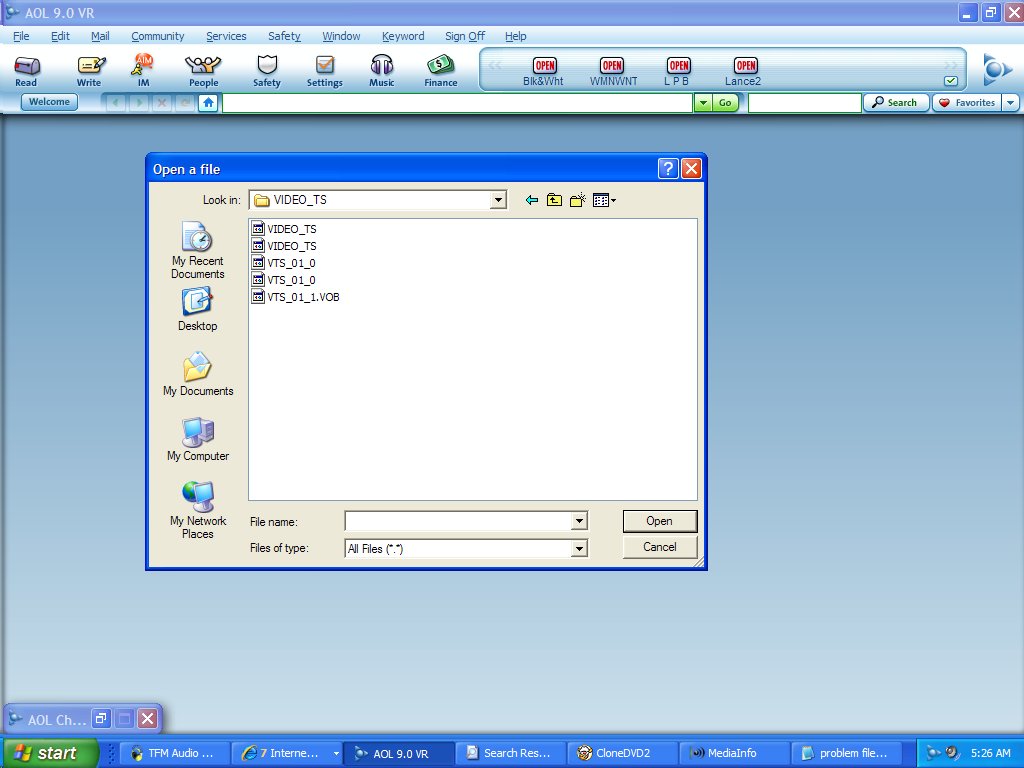The width and height of the screenshot is (1024, 768).
Task: Select the second VIDEO_TS file
Action: pyautogui.click(x=284, y=246)
